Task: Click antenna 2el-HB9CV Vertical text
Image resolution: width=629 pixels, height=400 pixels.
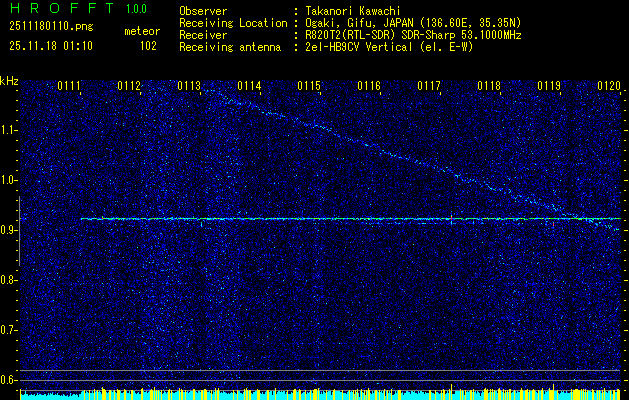Action: (389, 47)
